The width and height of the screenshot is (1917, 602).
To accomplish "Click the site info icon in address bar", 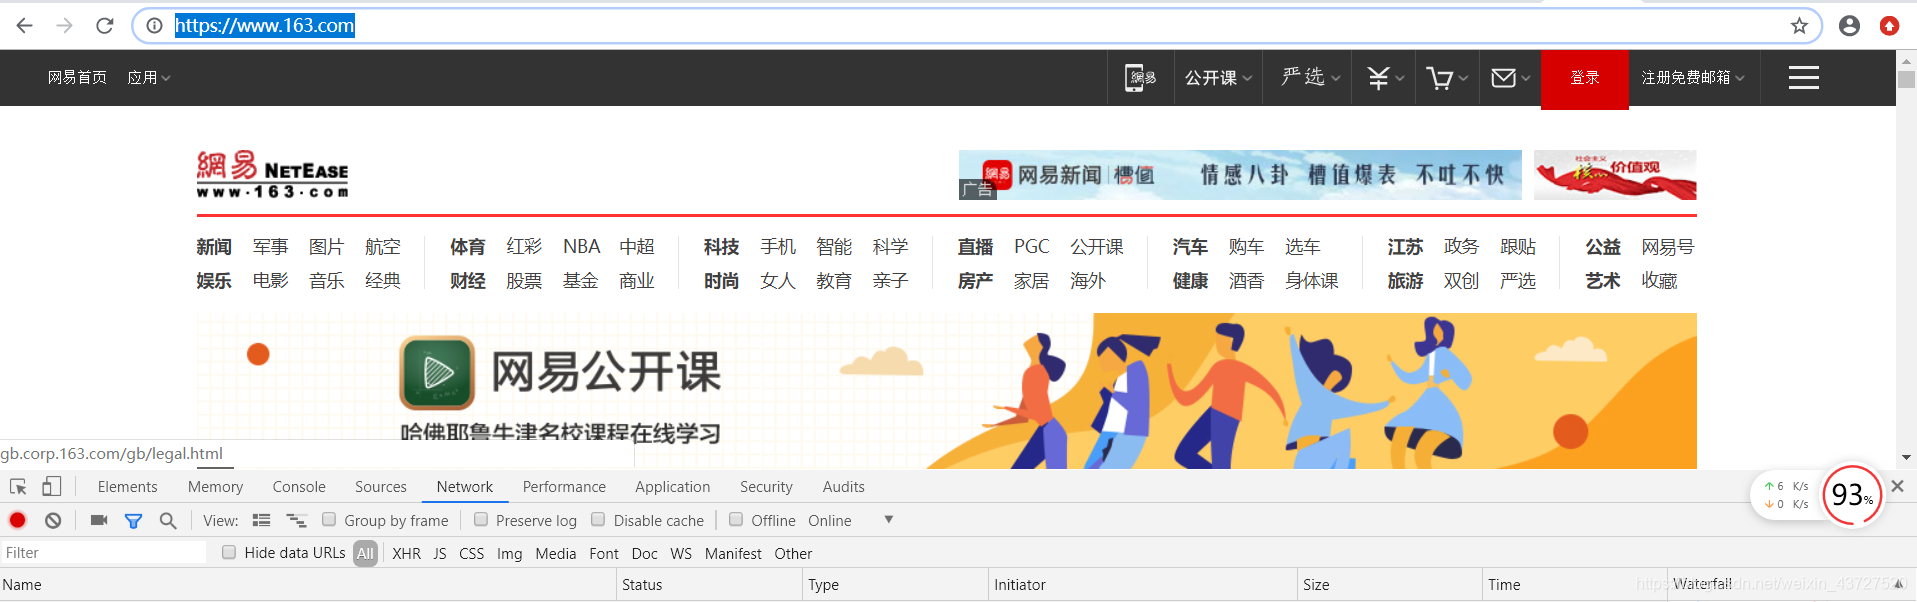I will tap(154, 26).
